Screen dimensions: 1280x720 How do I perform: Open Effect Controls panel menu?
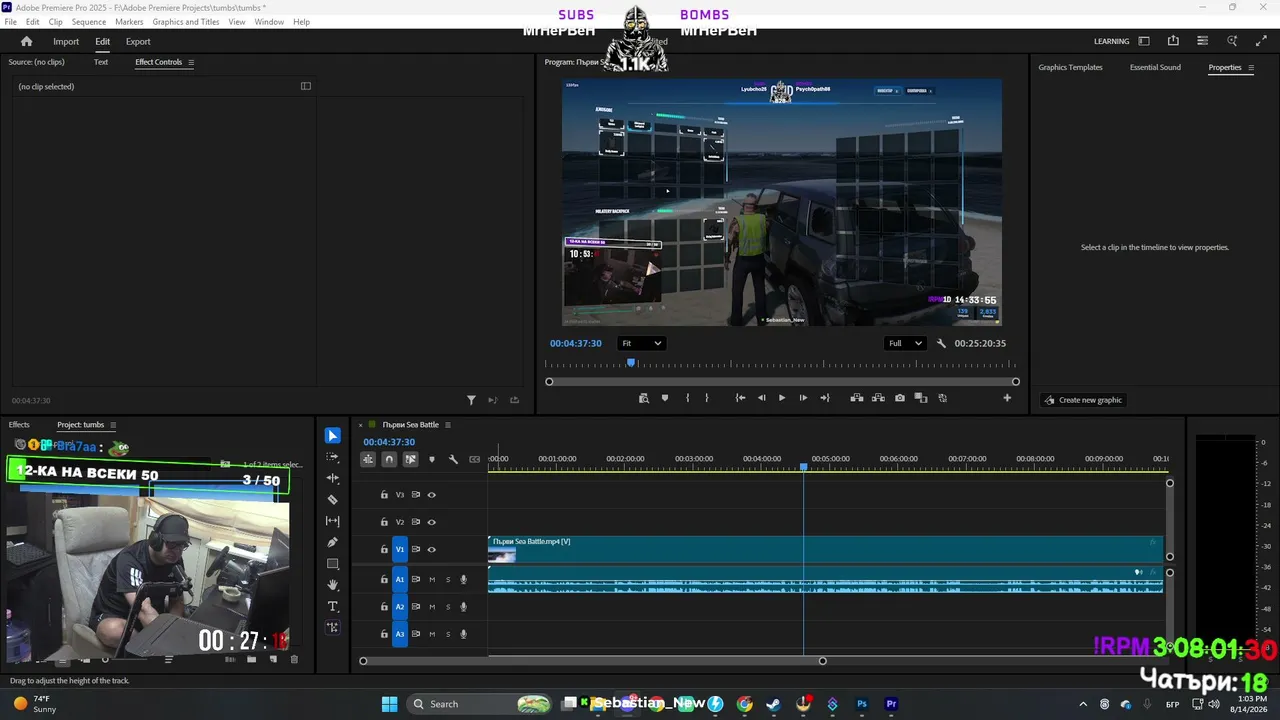[x=191, y=62]
